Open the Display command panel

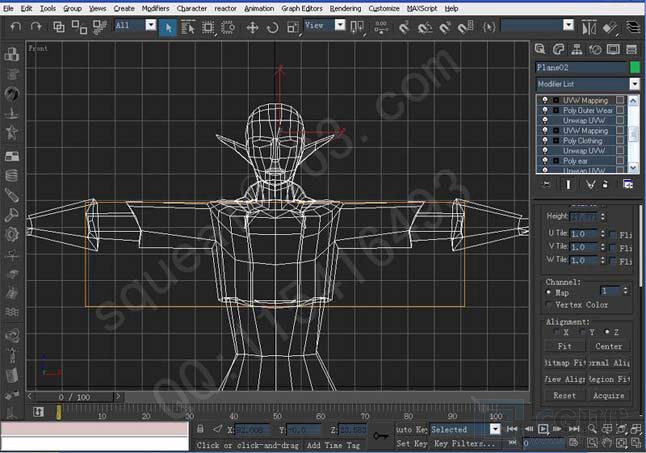tap(613, 49)
